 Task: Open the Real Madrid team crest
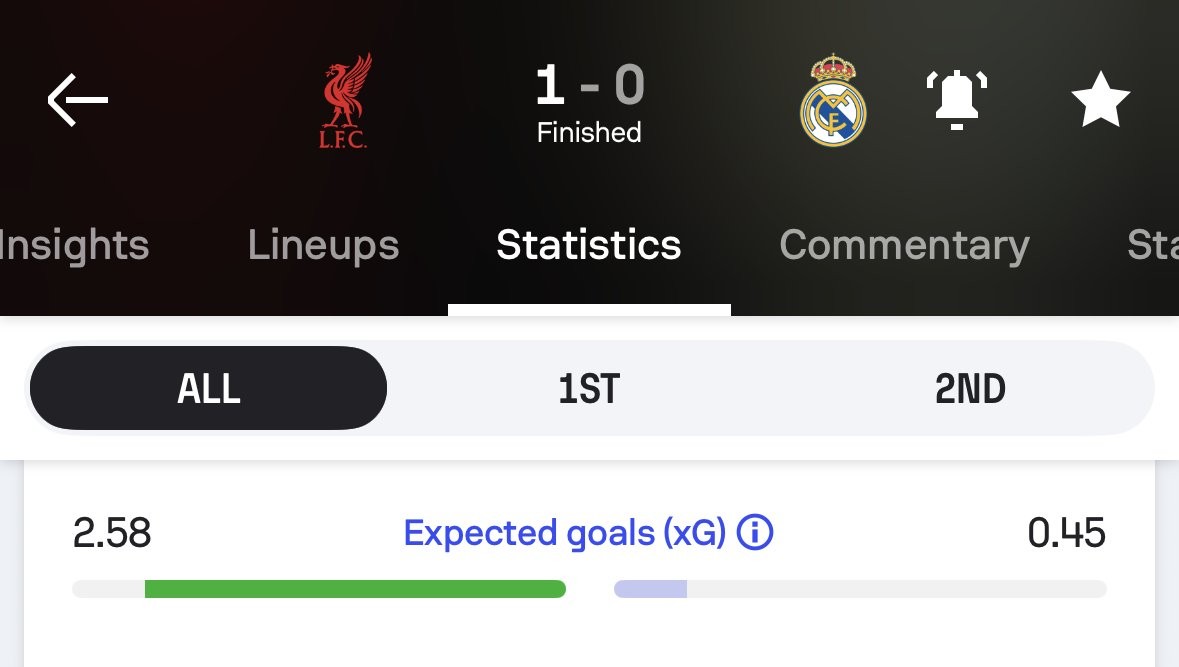tap(833, 100)
